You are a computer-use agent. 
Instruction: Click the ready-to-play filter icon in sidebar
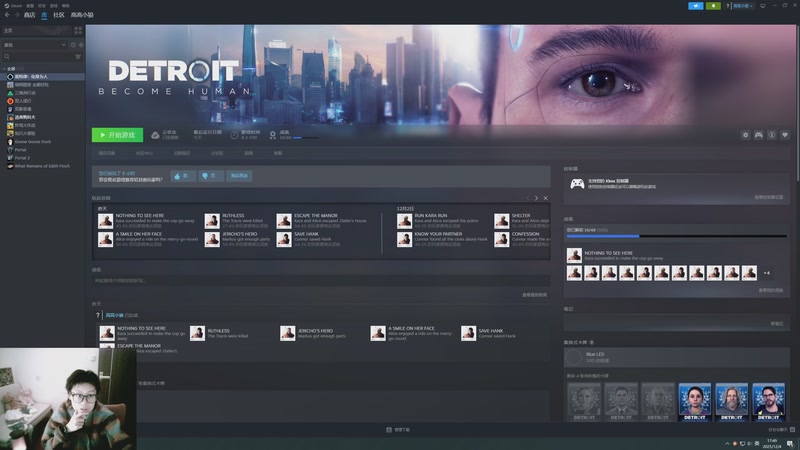click(81, 45)
